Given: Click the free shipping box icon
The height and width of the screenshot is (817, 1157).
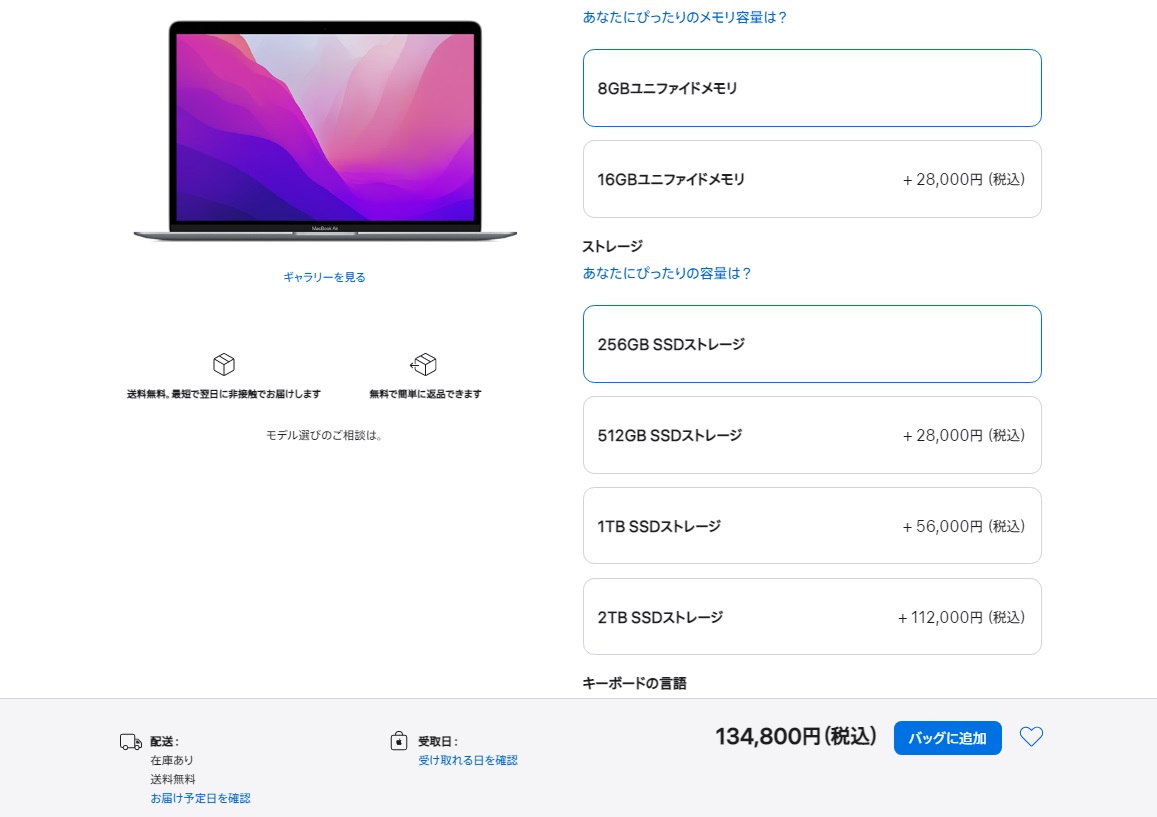Looking at the screenshot, I should click(x=224, y=364).
